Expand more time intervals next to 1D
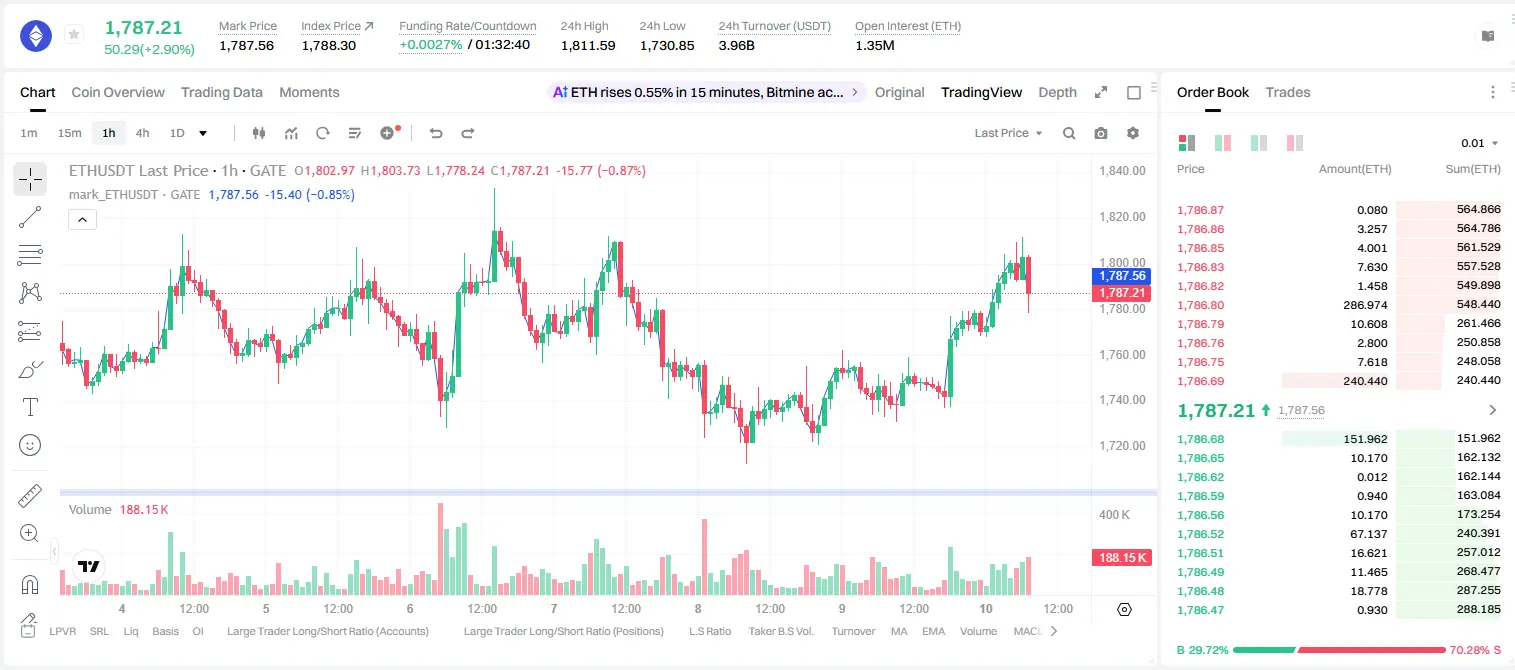Viewport: 1515px width, 670px height. coord(204,133)
